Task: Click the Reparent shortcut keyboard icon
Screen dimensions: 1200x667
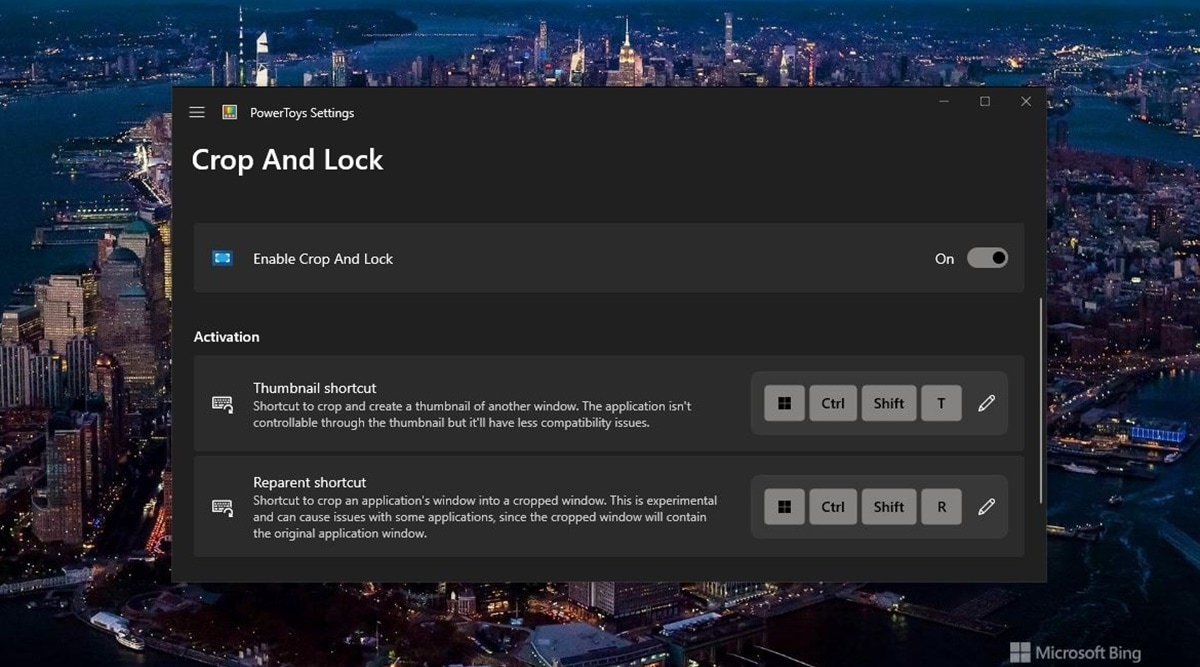Action: coord(222,507)
